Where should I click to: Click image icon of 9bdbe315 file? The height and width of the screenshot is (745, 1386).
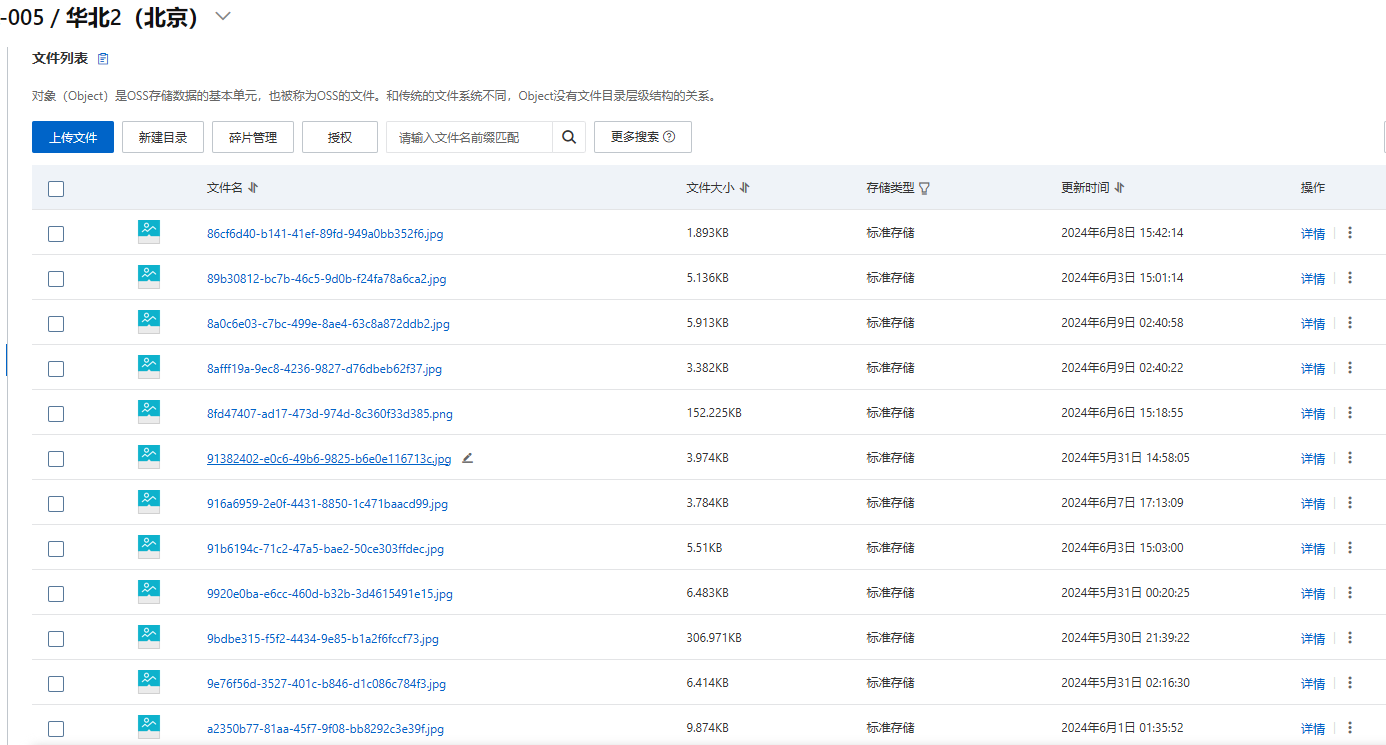point(149,637)
